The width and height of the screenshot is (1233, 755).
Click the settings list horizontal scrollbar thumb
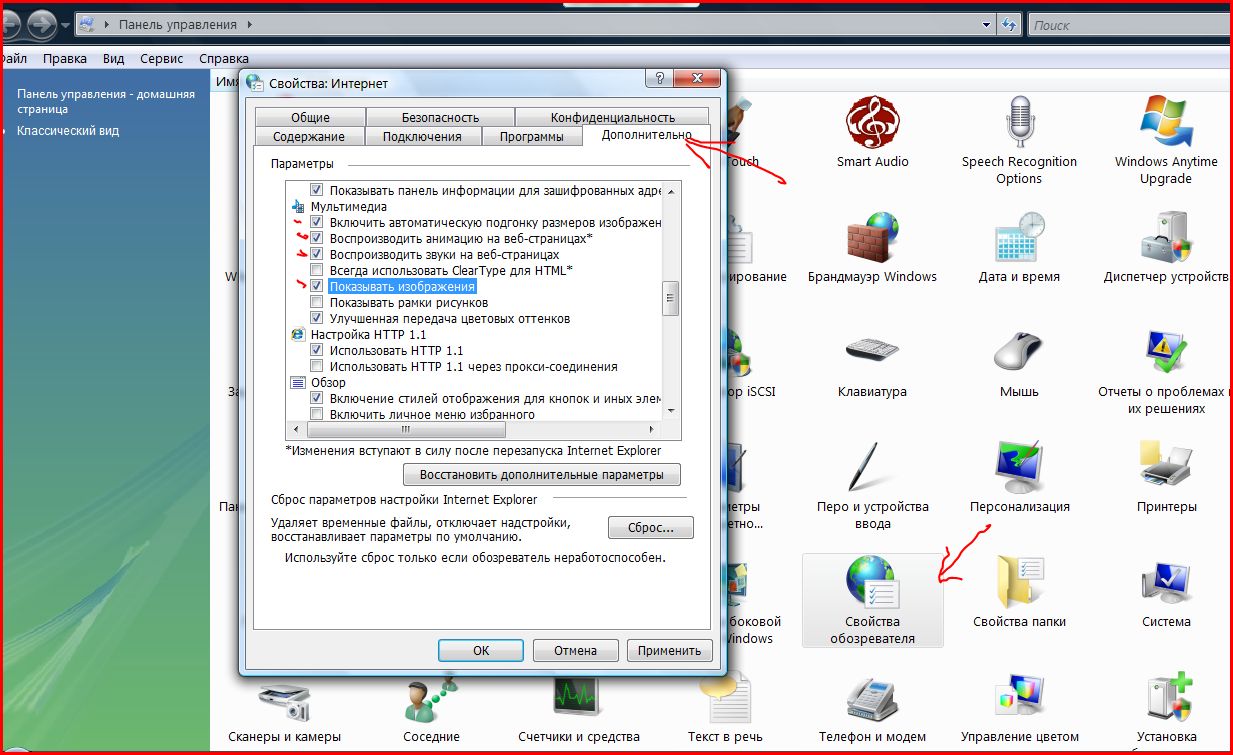pyautogui.click(x=406, y=429)
